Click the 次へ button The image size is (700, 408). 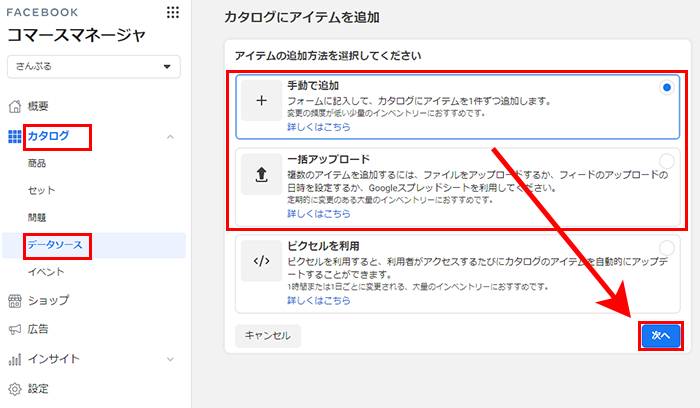pyautogui.click(x=661, y=336)
